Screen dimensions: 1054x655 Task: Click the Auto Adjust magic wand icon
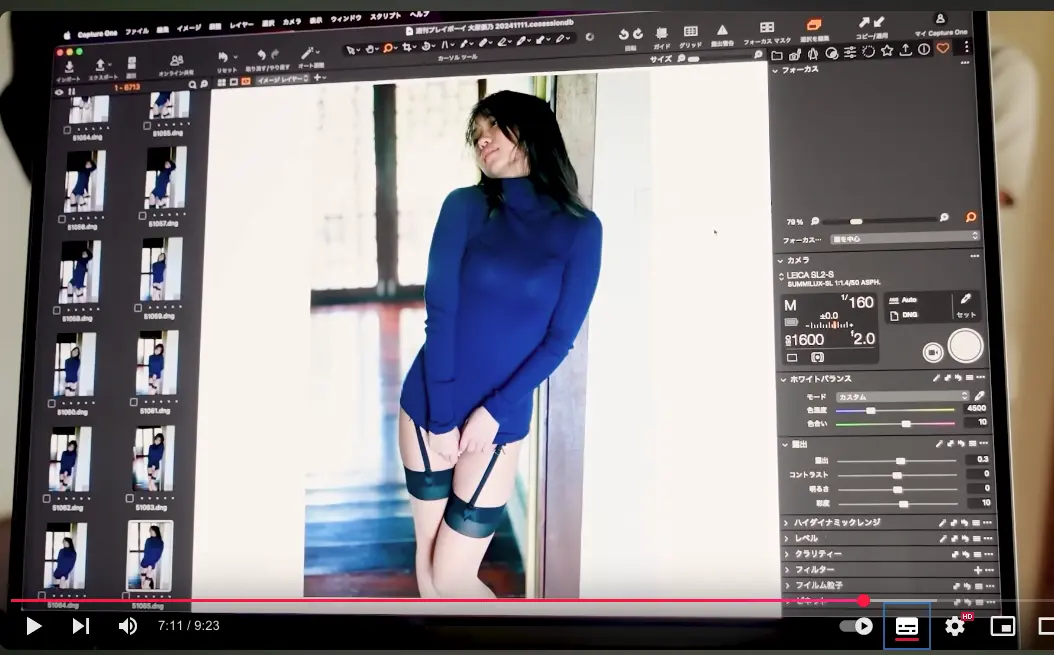coord(307,53)
